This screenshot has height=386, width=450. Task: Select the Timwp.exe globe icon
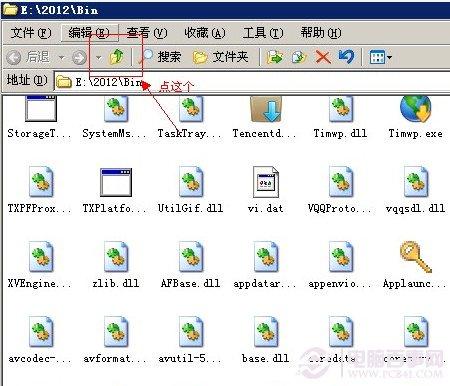pyautogui.click(x=416, y=108)
